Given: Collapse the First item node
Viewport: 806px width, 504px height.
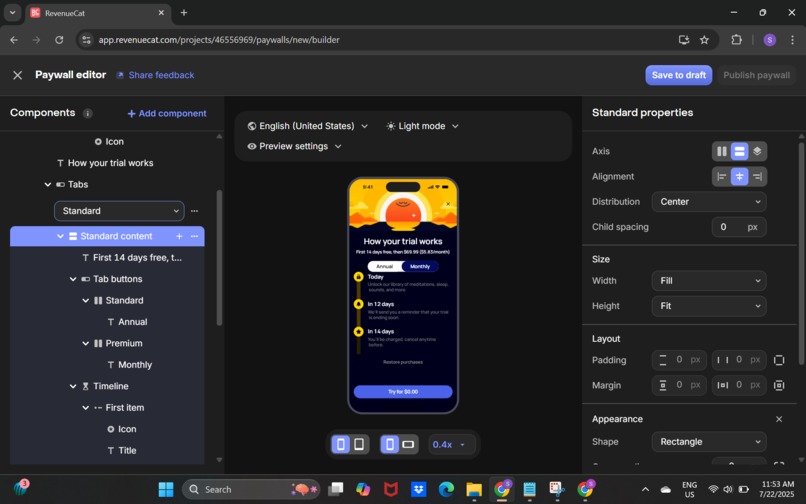Looking at the screenshot, I should [85, 407].
